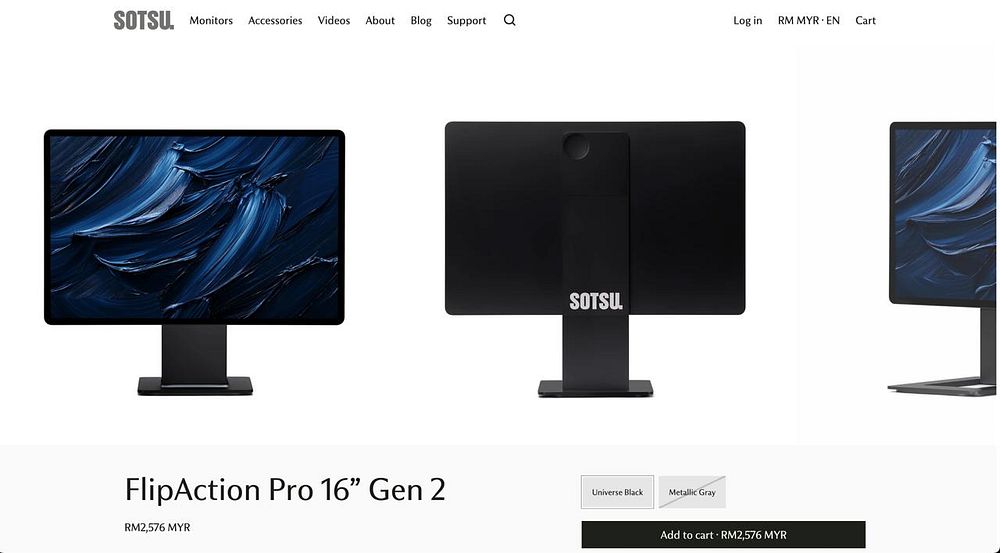
Task: Click the RM2,576 MYR price text
Action: click(158, 527)
